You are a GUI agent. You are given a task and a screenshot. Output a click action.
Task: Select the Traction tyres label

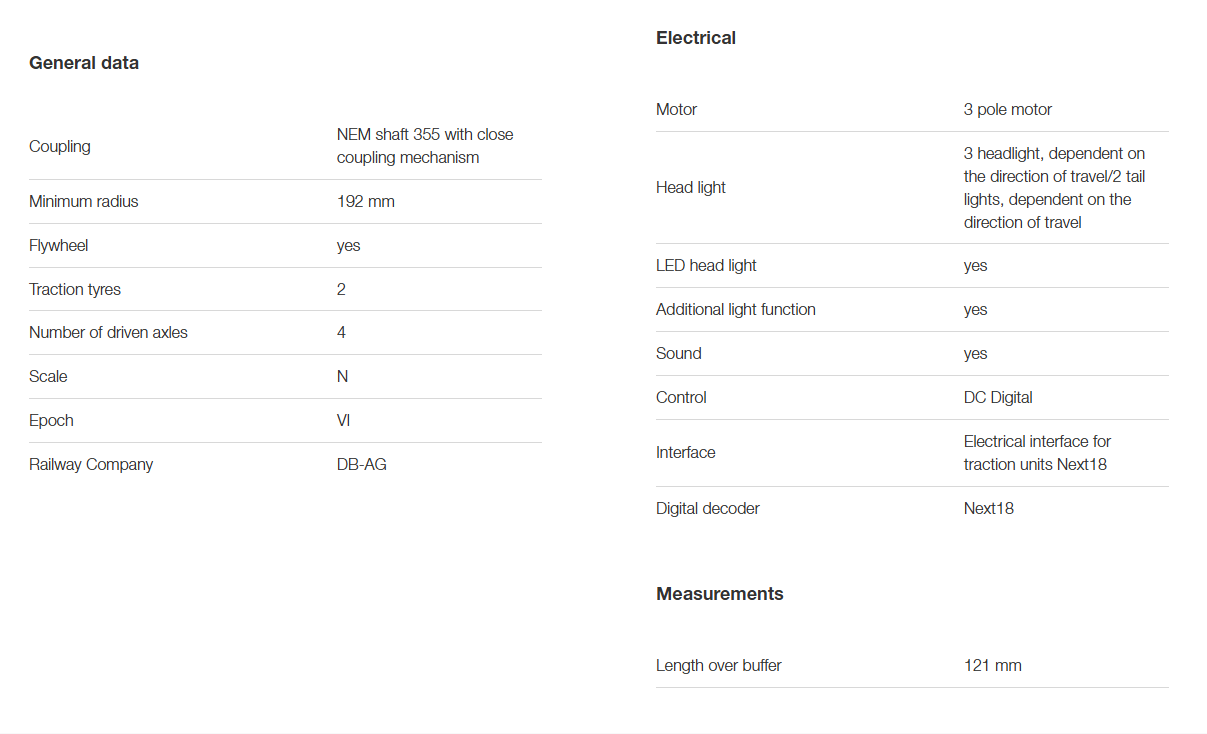(75, 290)
